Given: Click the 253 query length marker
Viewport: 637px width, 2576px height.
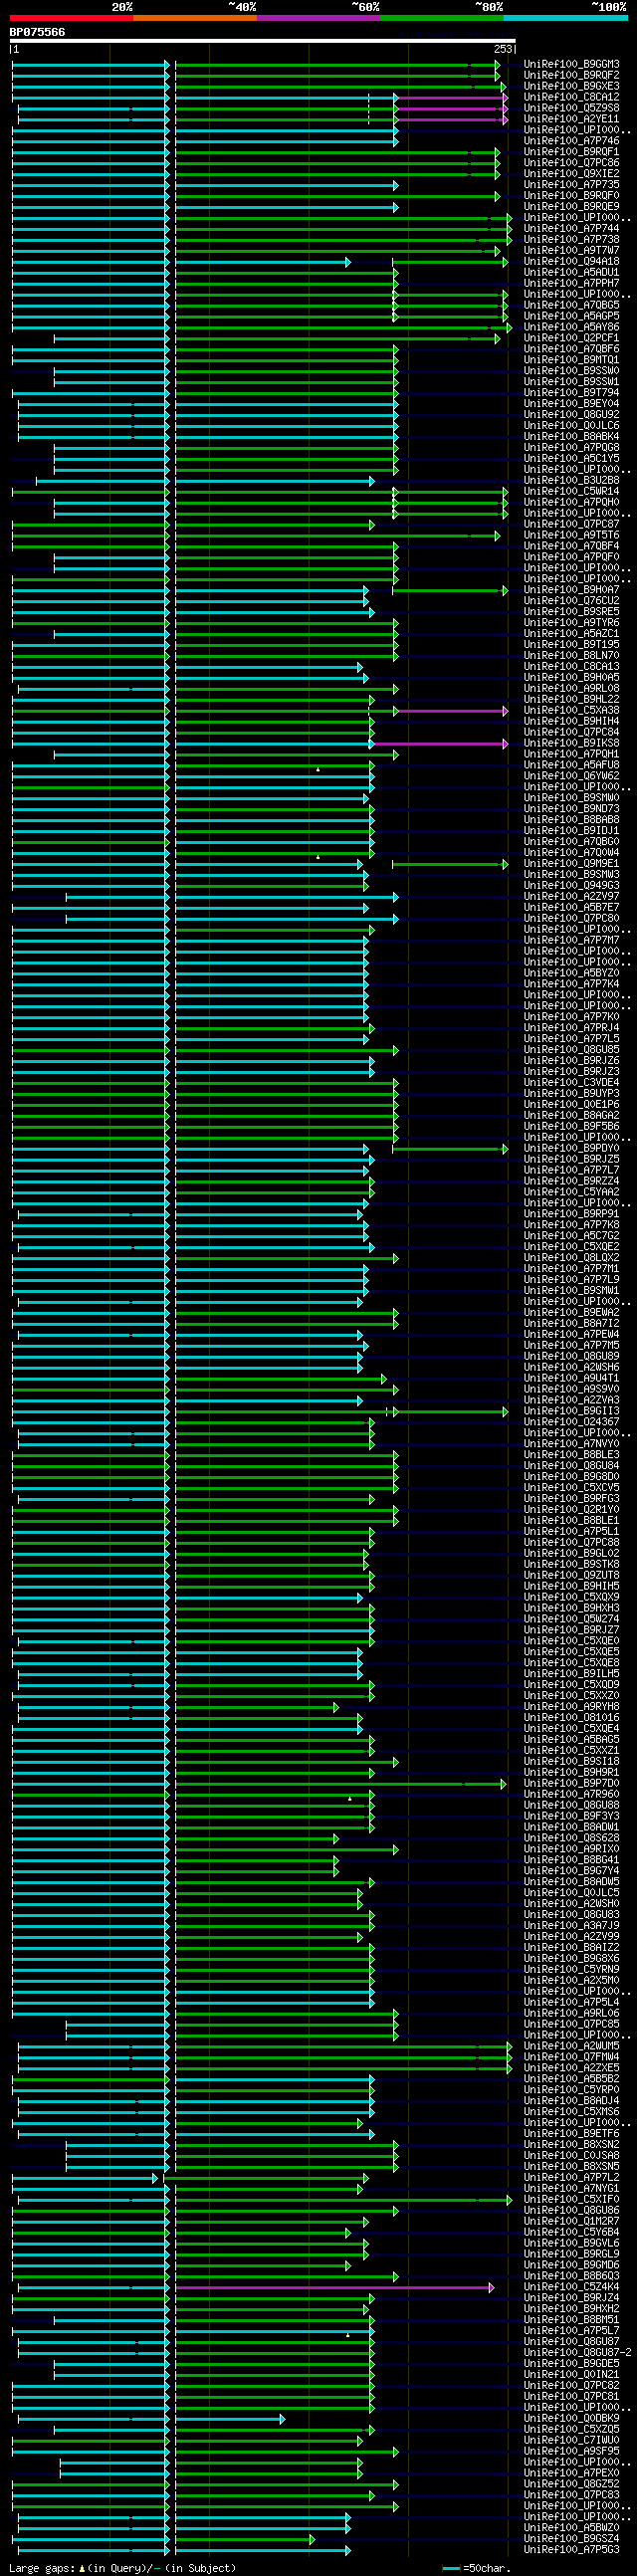Looking at the screenshot, I should (x=502, y=49).
